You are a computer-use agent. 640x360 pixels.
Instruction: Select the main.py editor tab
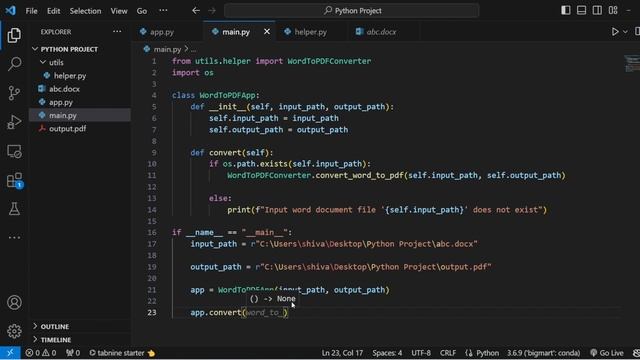(236, 32)
